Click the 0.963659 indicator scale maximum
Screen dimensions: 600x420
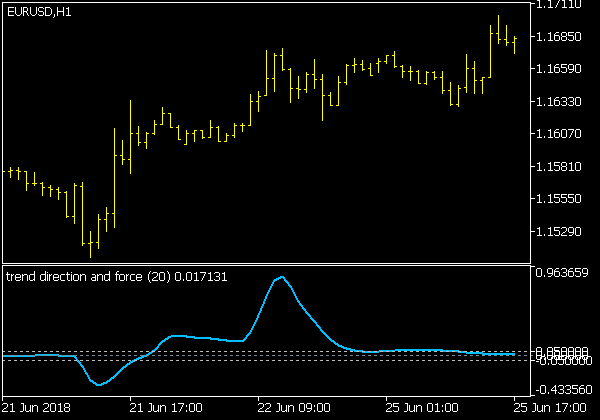(562, 272)
